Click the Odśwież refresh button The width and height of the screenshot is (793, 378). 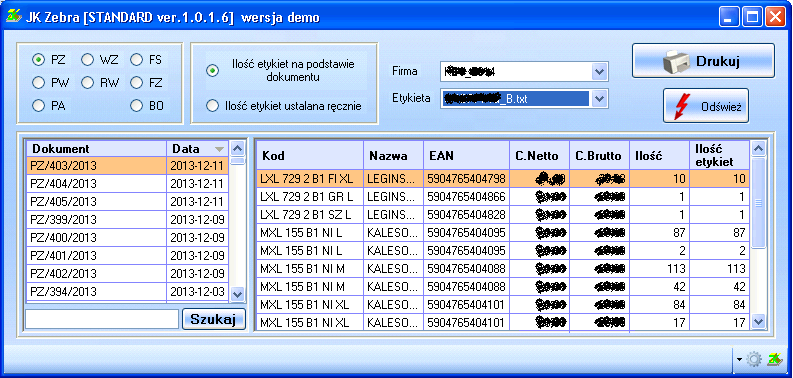706,106
